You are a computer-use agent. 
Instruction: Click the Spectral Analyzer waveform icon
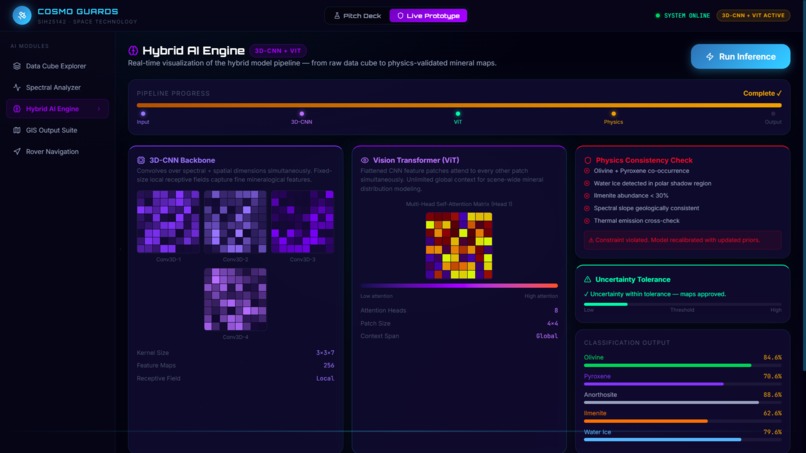click(17, 87)
